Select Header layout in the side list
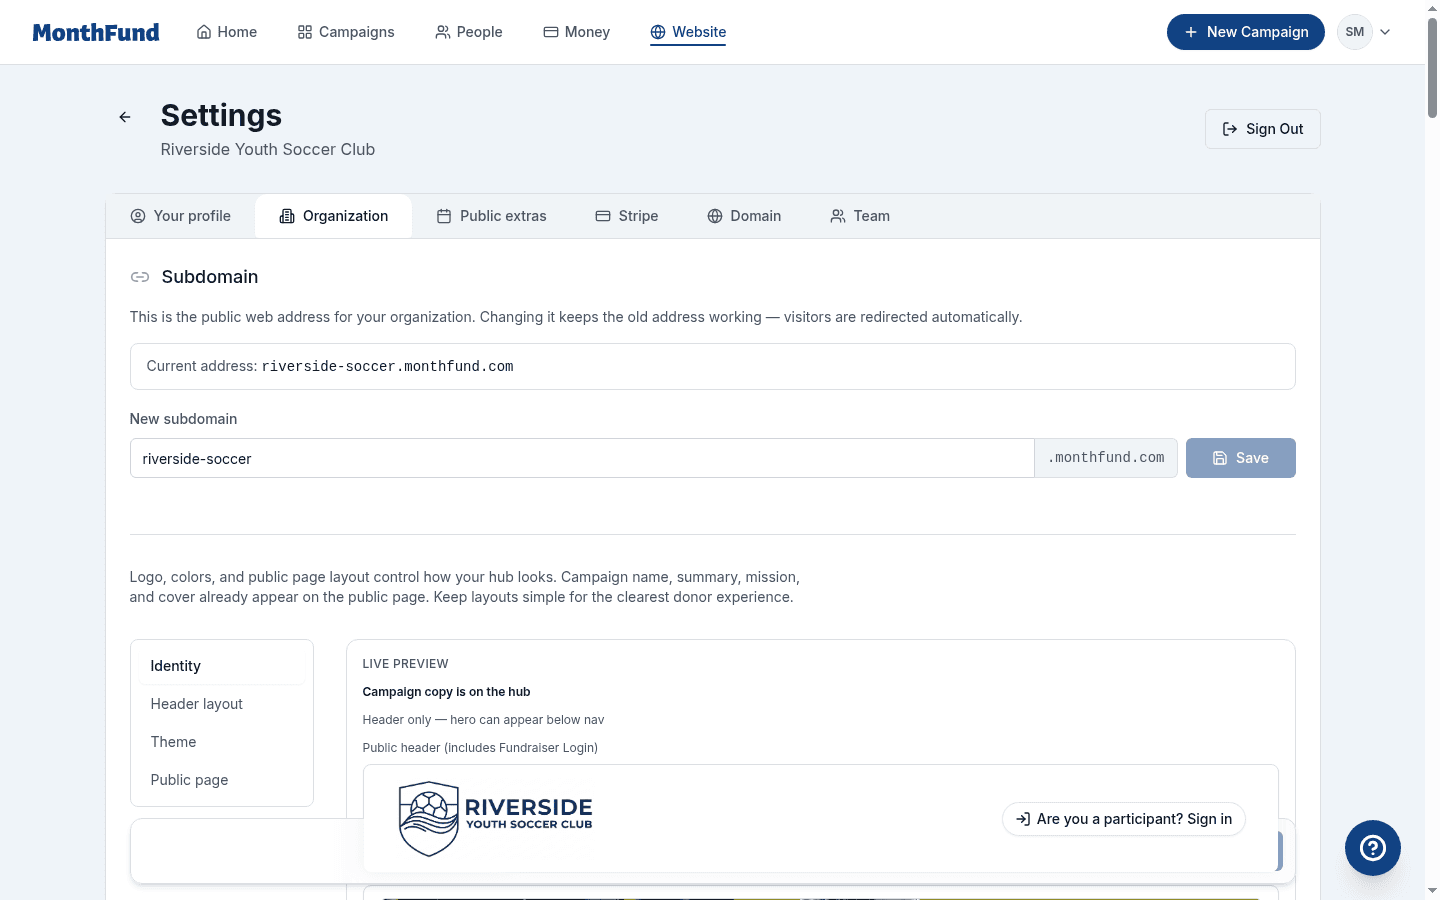The width and height of the screenshot is (1440, 900). click(x=222, y=704)
